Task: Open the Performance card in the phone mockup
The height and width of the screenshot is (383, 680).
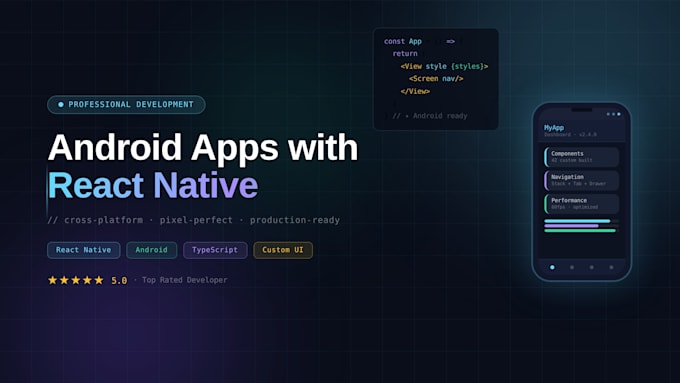Action: coord(582,204)
